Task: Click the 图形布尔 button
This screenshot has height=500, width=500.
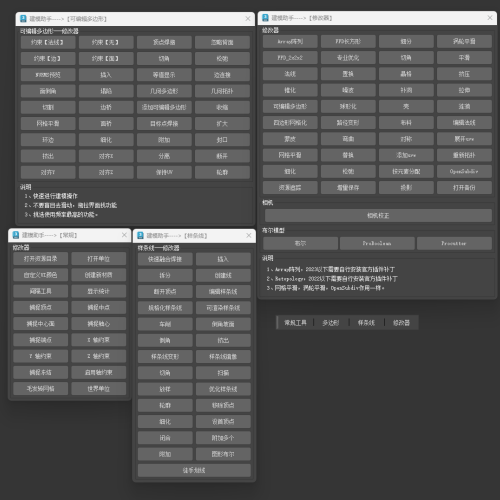Action: point(223,454)
